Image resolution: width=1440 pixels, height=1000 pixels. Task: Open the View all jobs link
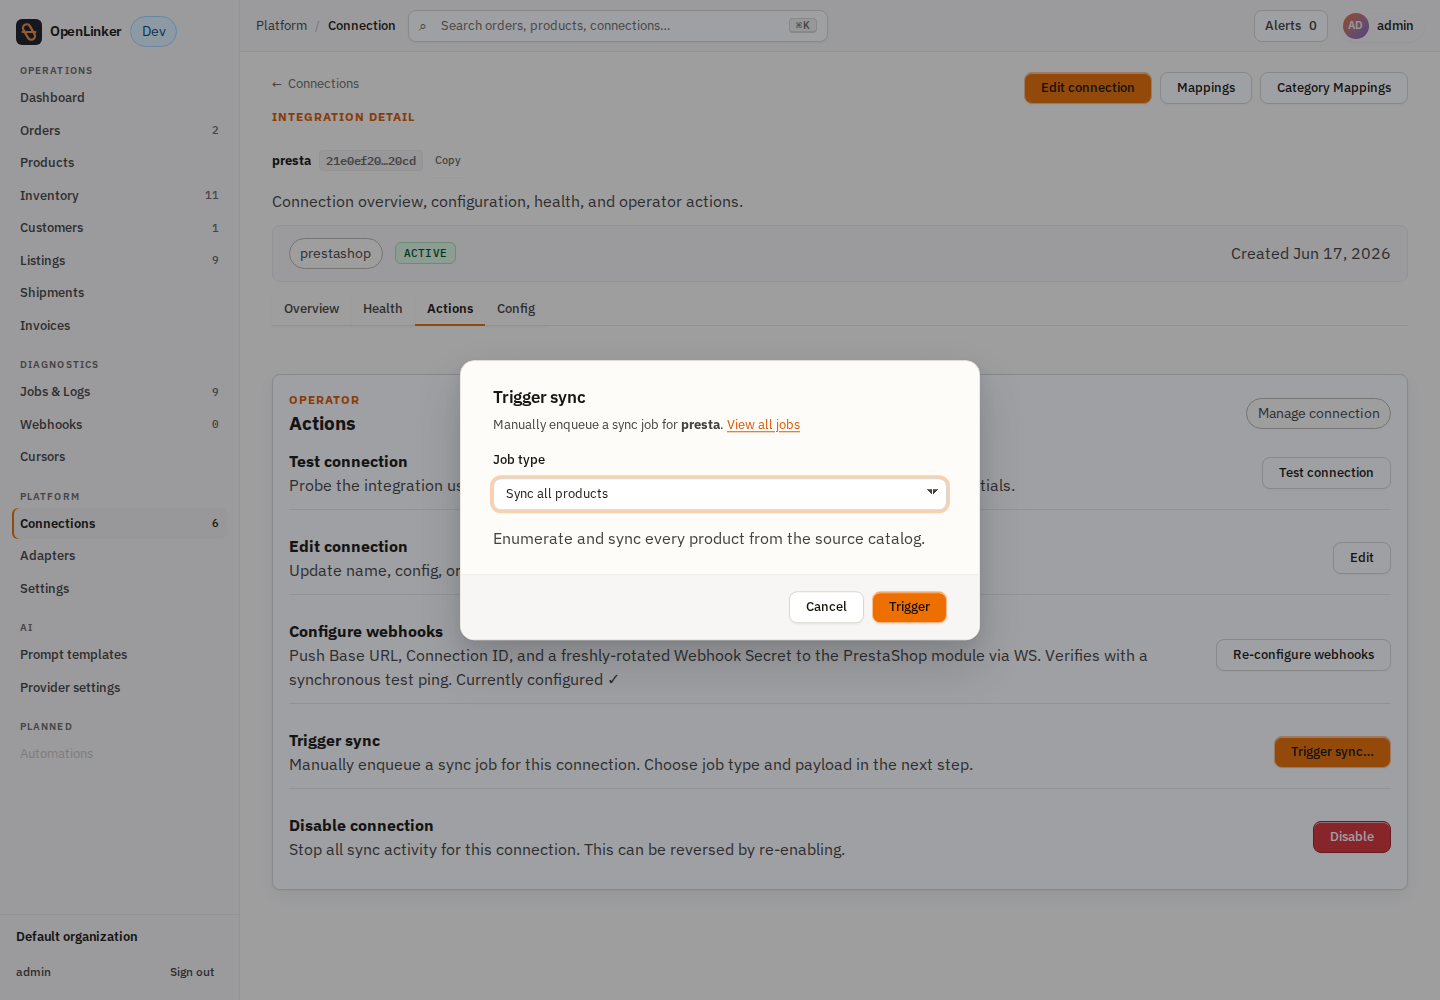coord(763,425)
